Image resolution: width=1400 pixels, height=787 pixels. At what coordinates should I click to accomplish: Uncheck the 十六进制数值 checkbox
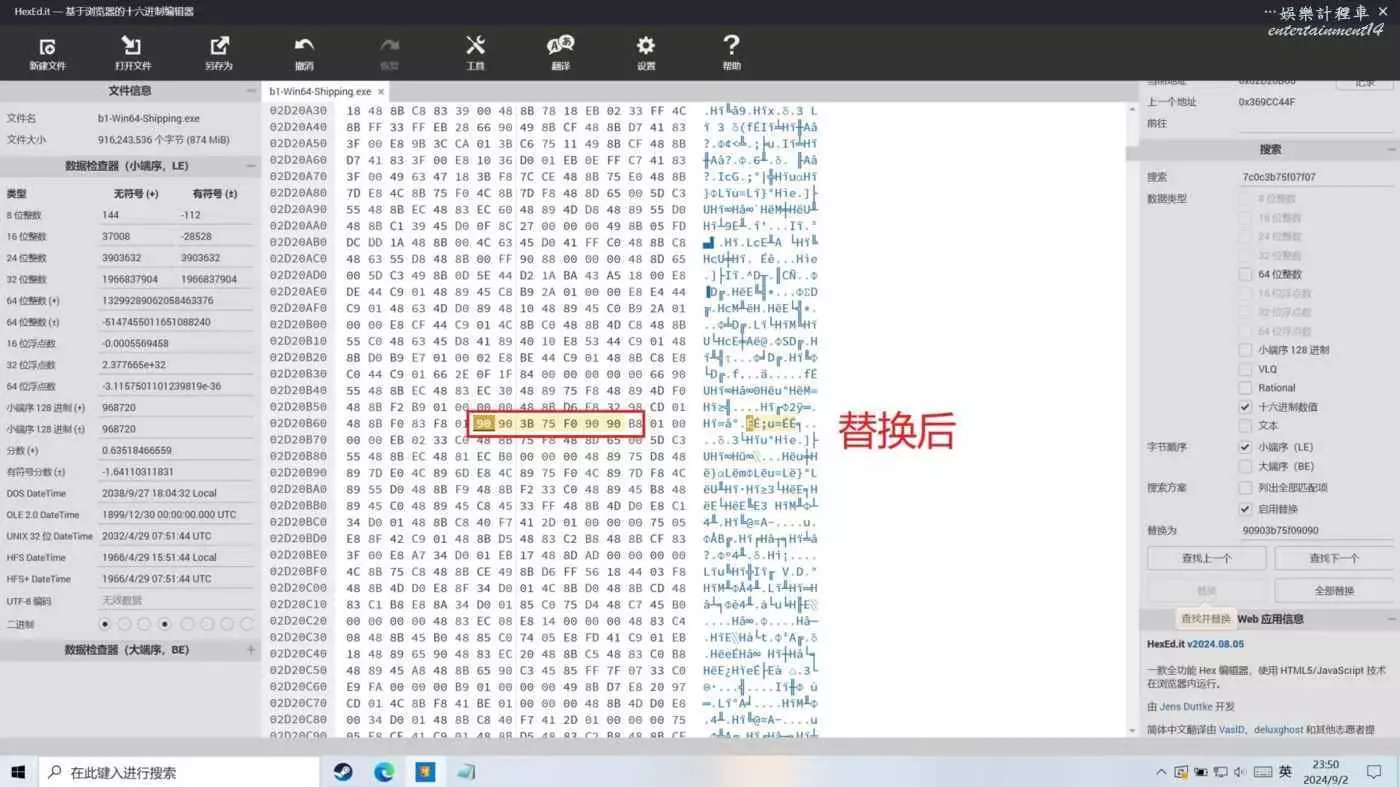click(1245, 407)
